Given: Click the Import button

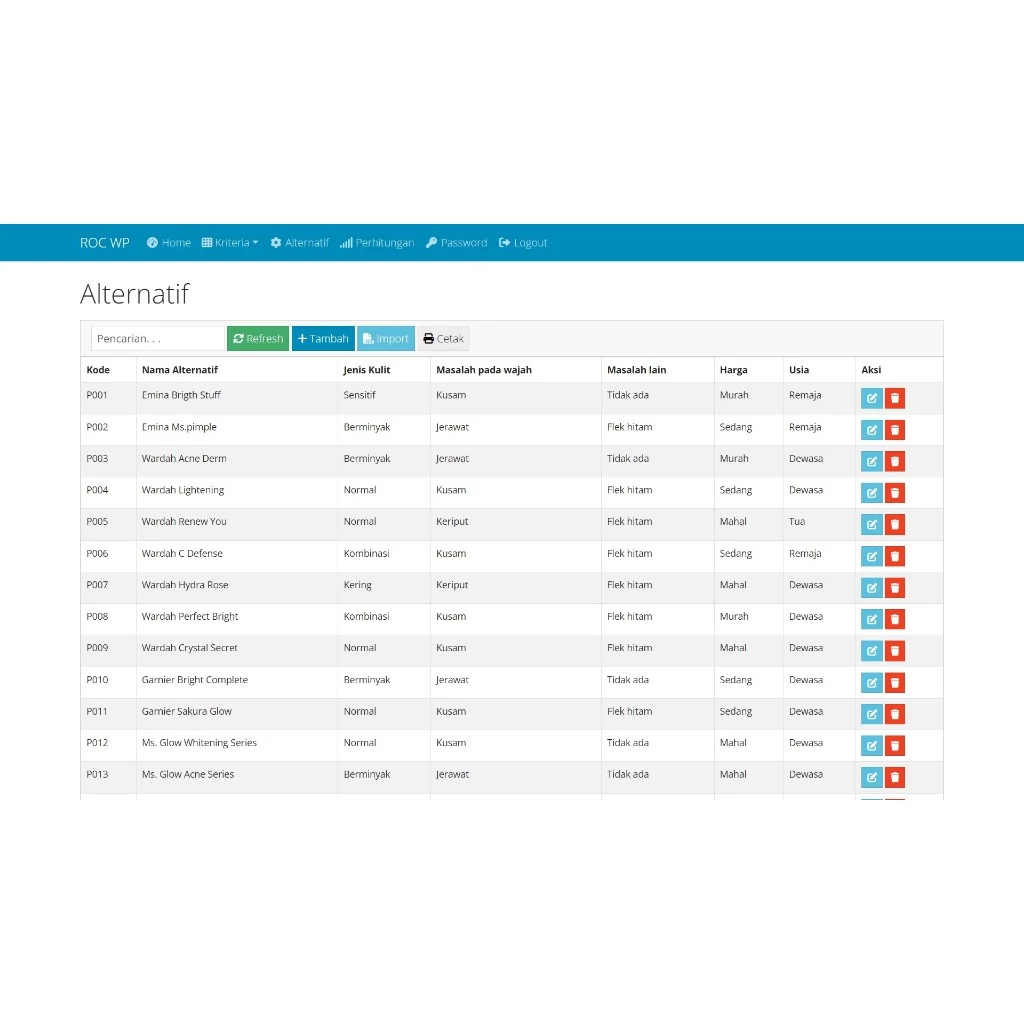Looking at the screenshot, I should [386, 338].
